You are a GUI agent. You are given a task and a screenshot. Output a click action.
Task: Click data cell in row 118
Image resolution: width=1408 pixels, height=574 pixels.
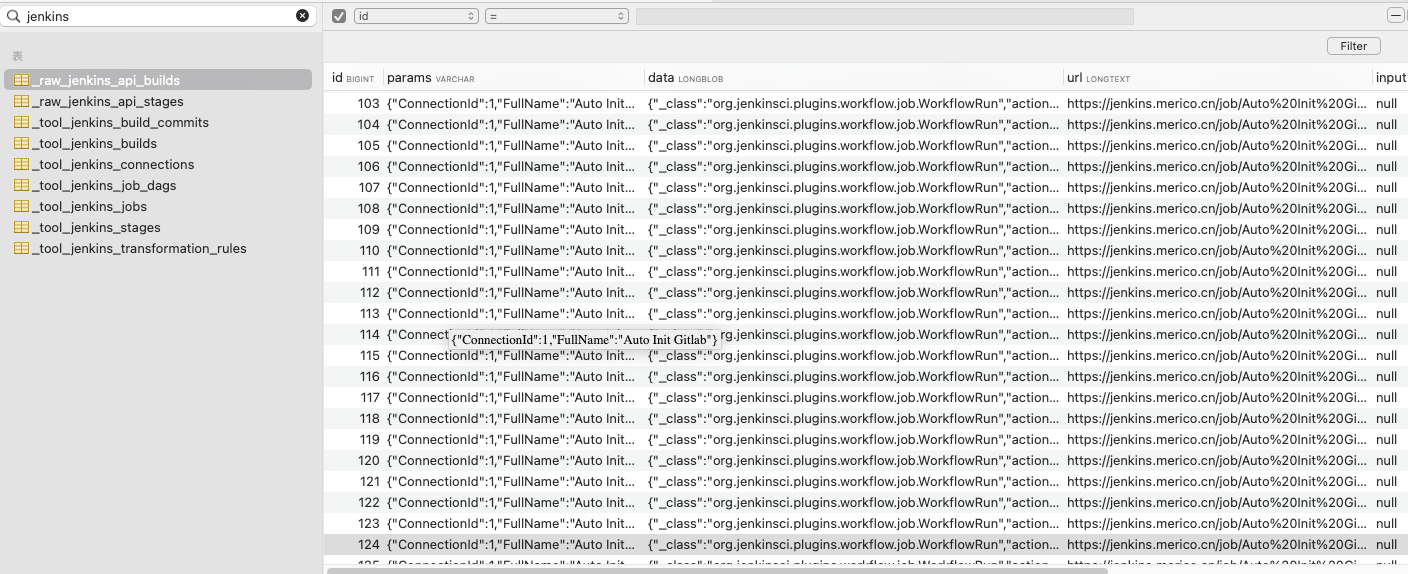coord(853,418)
